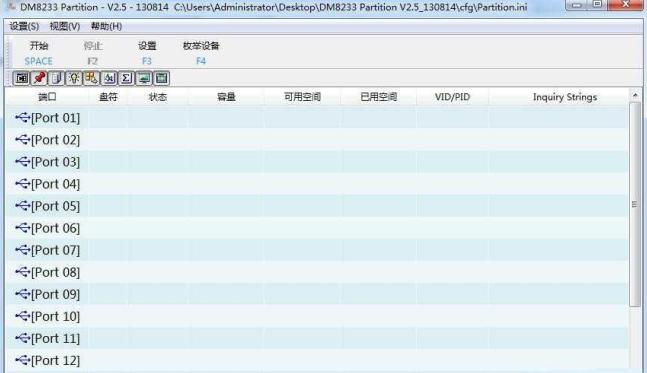
Task: Click the 停止 F2 stop button
Action: tap(93, 53)
